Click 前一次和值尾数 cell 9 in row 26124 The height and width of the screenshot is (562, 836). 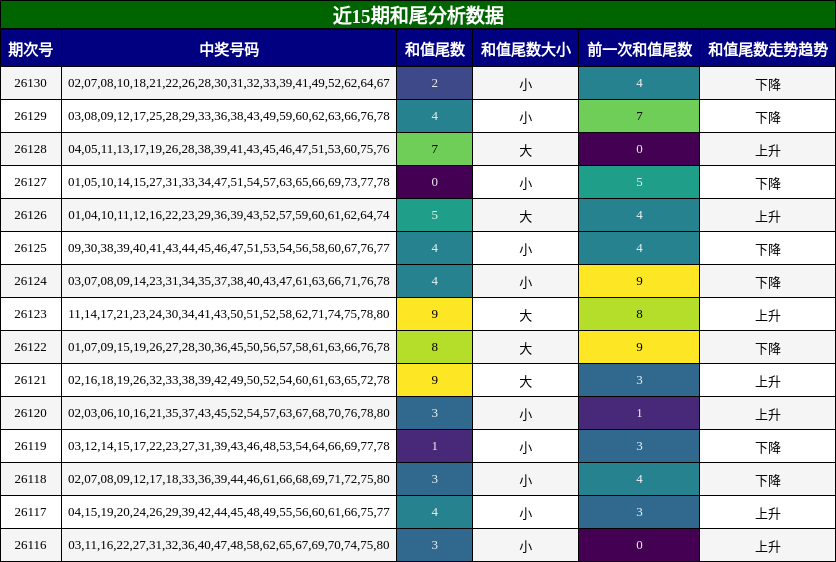(639, 282)
